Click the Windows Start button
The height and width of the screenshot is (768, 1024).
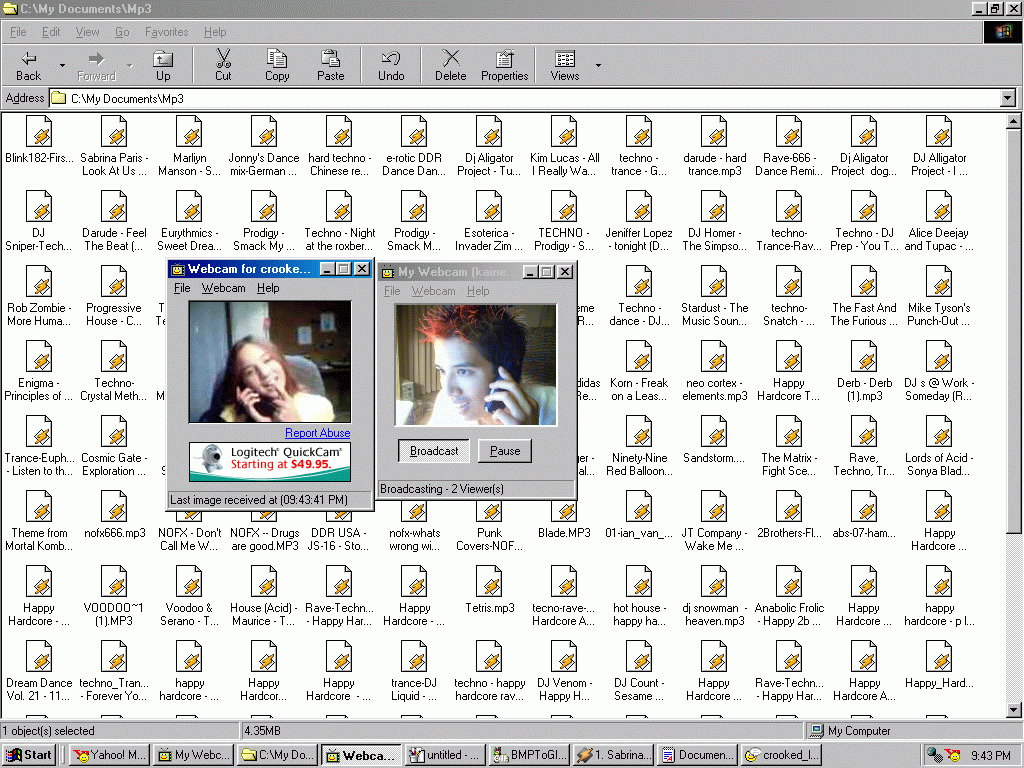click(x=31, y=755)
